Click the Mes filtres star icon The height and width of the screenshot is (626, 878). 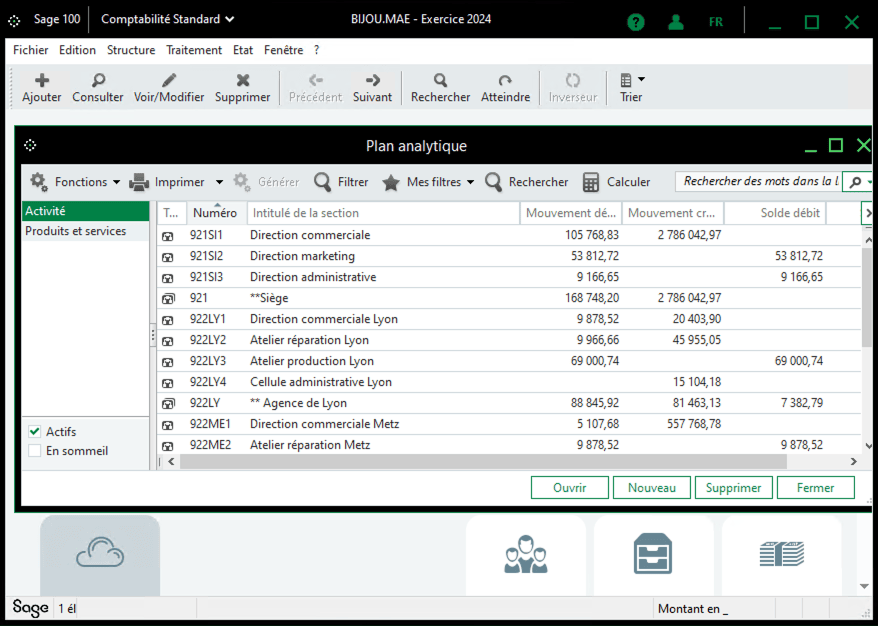pyautogui.click(x=391, y=183)
